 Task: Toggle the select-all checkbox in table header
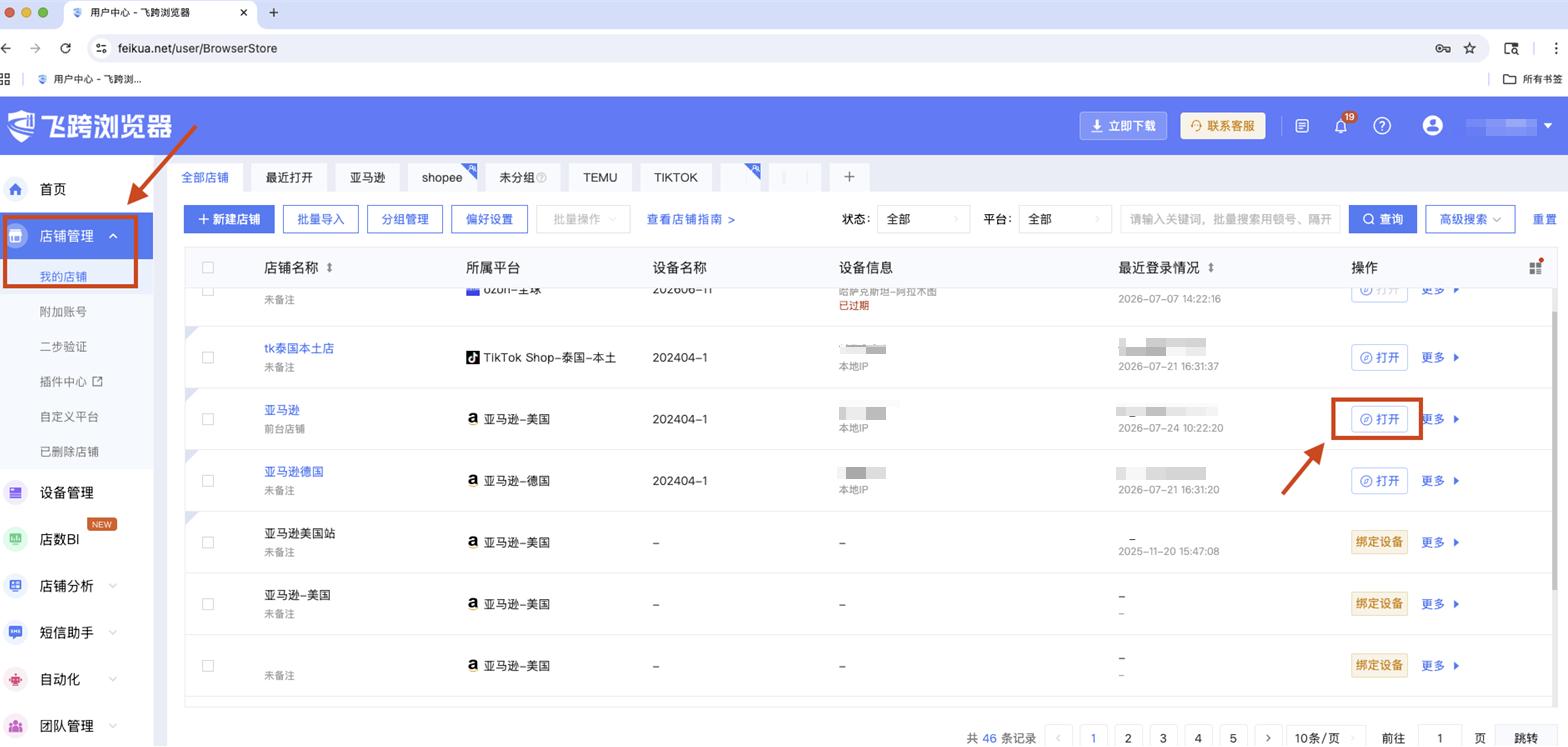click(208, 267)
